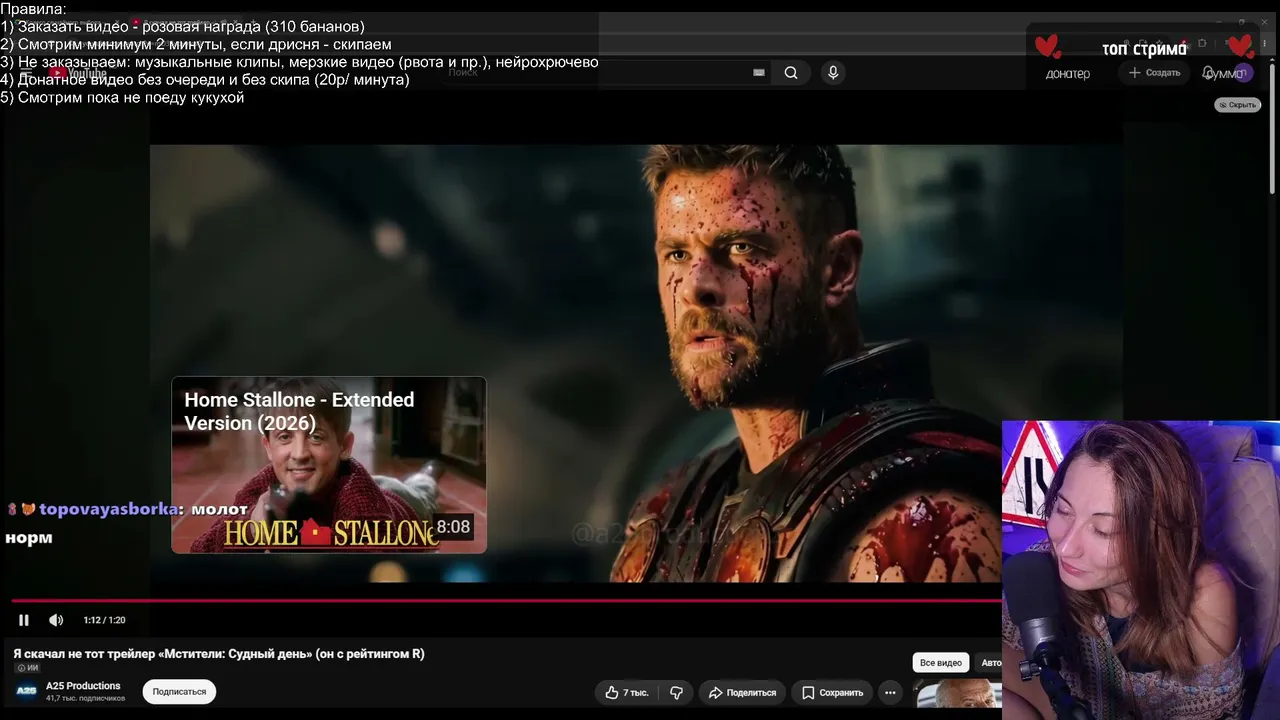Save the video with Сохранить
The width and height of the screenshot is (1280, 720).
(832, 692)
